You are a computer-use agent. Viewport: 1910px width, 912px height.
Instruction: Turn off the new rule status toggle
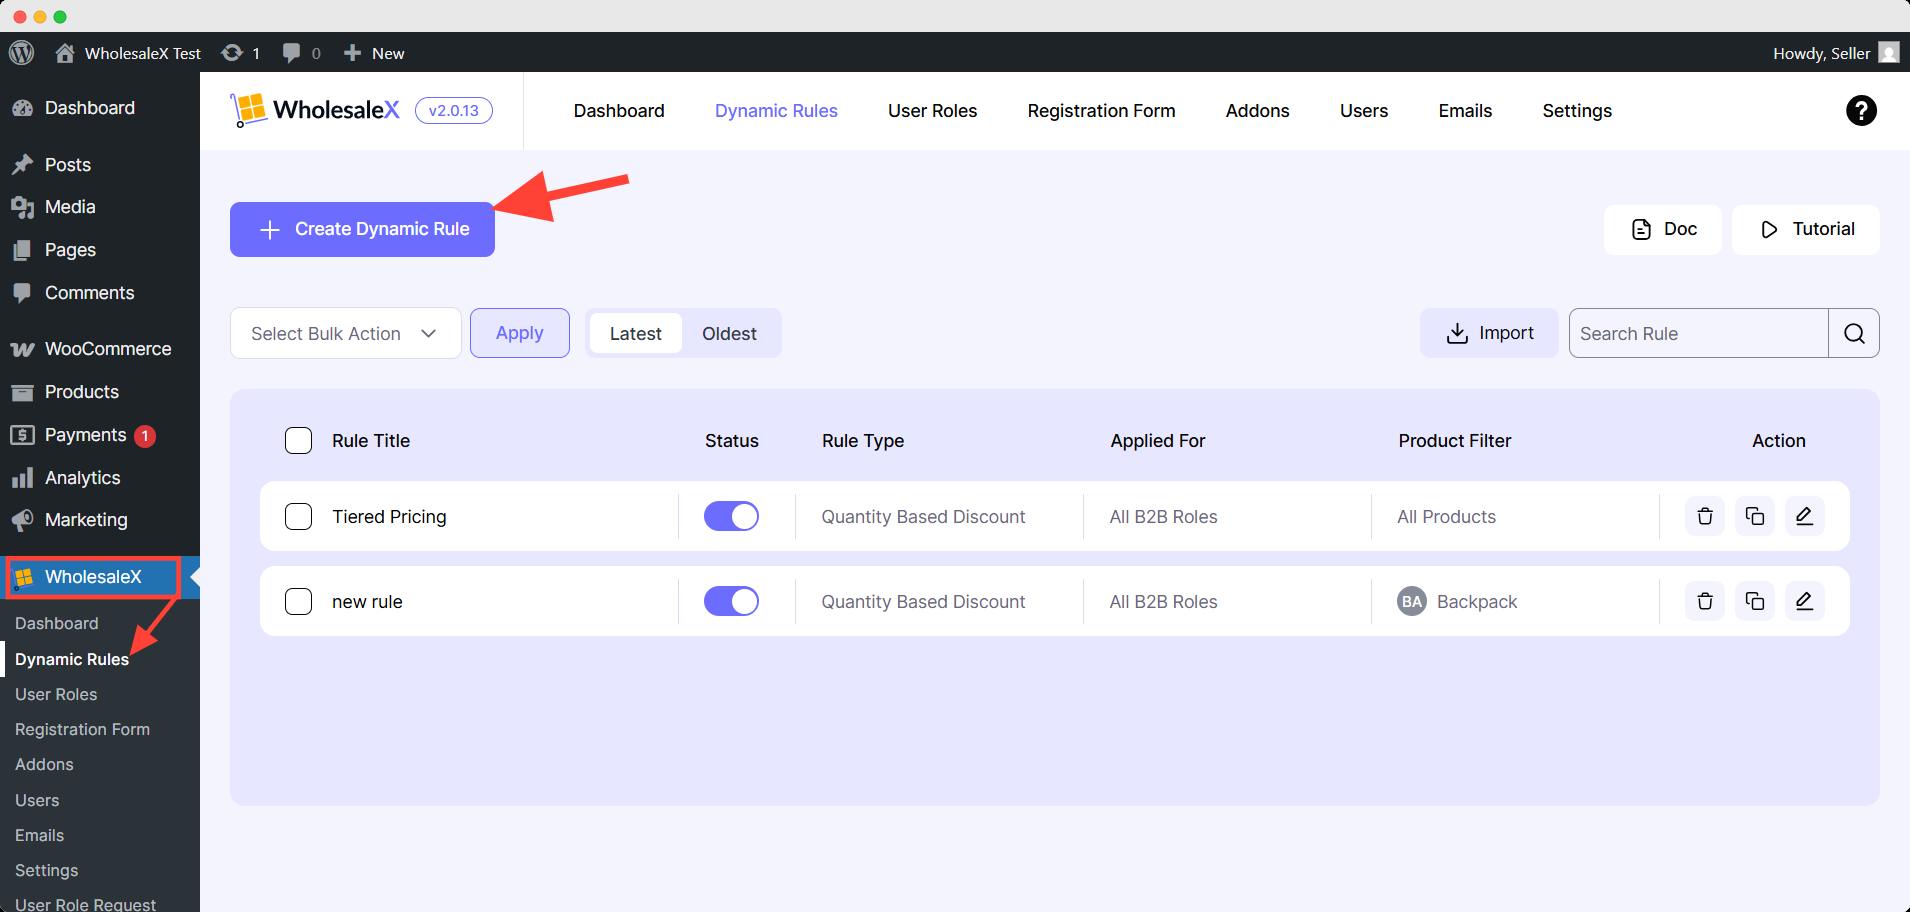(731, 601)
